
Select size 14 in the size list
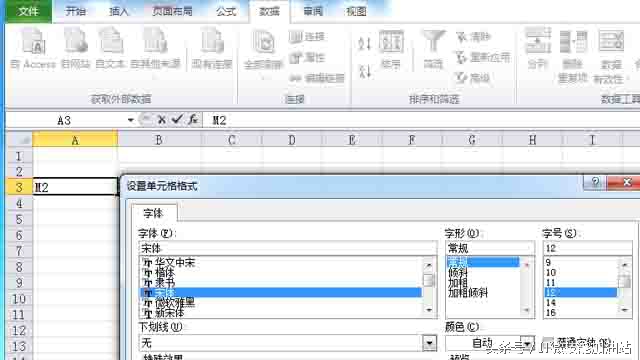580,302
